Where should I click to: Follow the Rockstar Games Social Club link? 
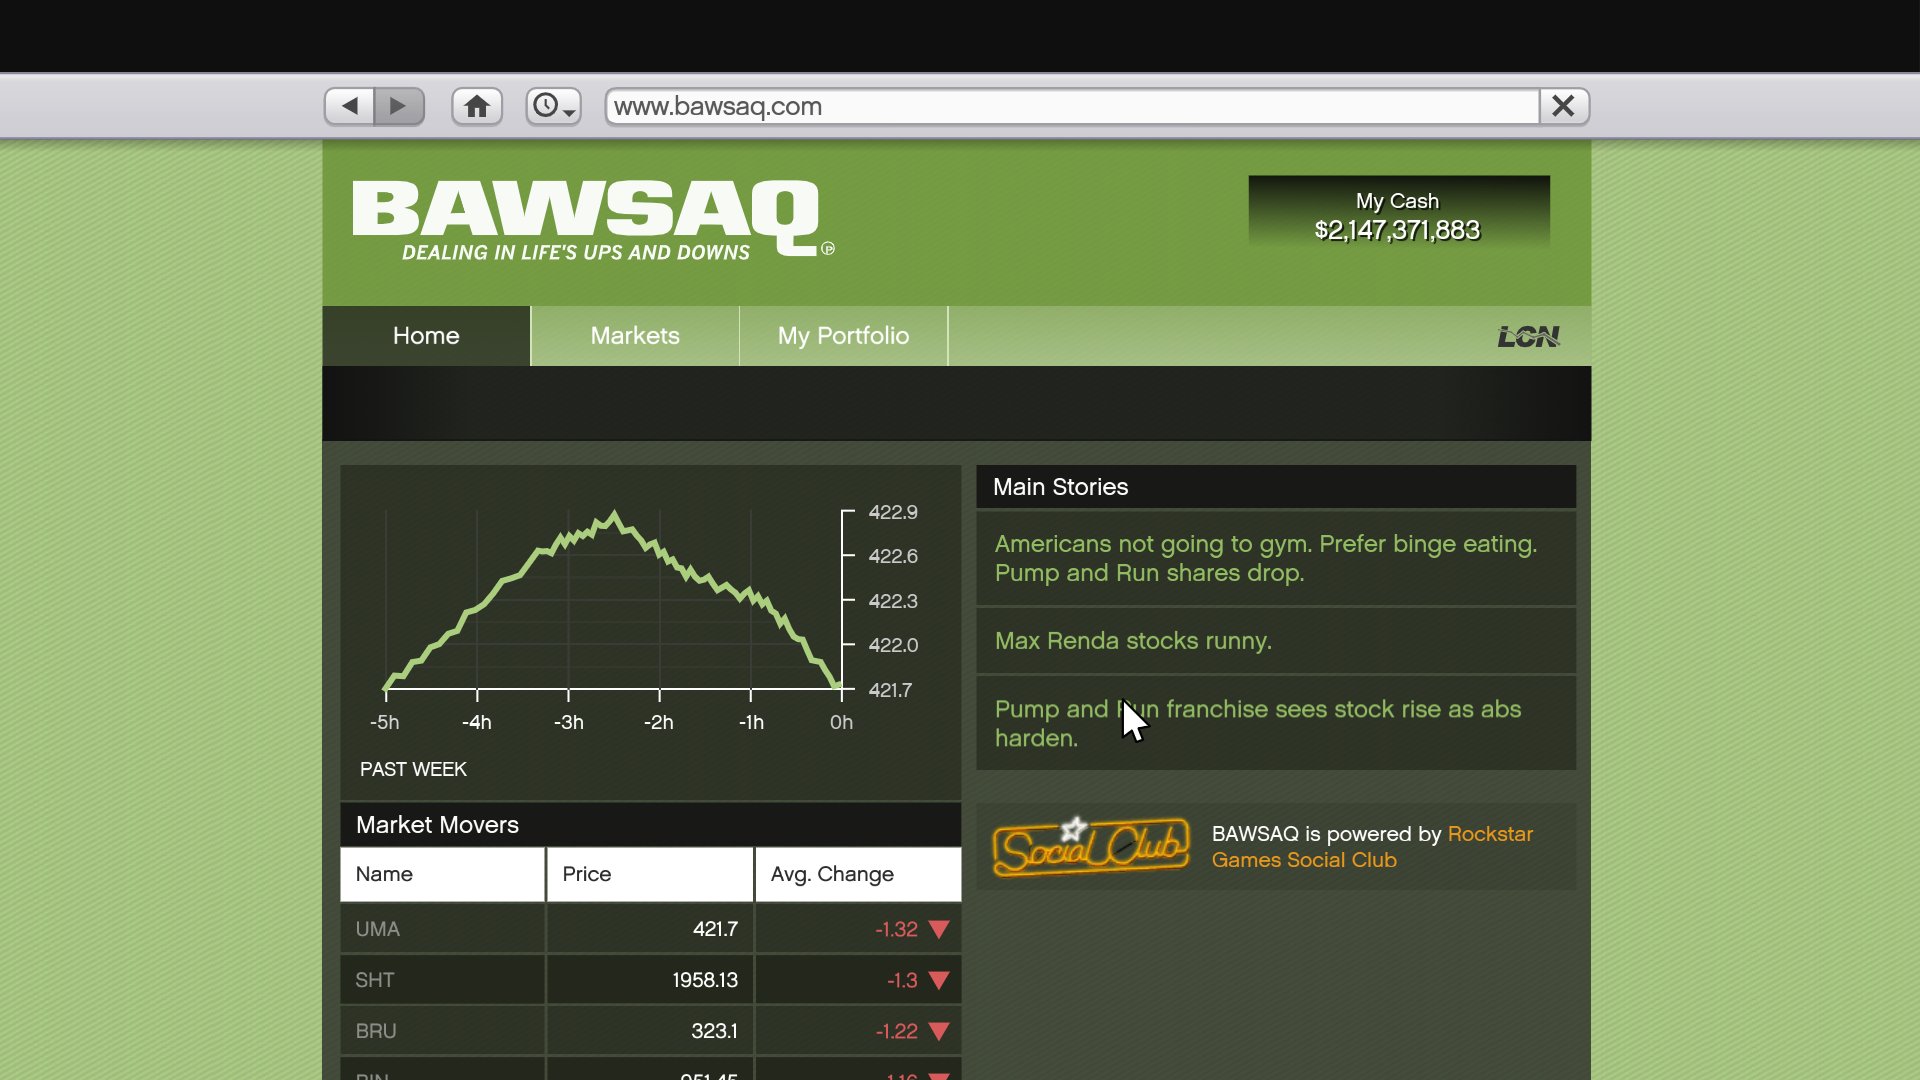pyautogui.click(x=1372, y=847)
